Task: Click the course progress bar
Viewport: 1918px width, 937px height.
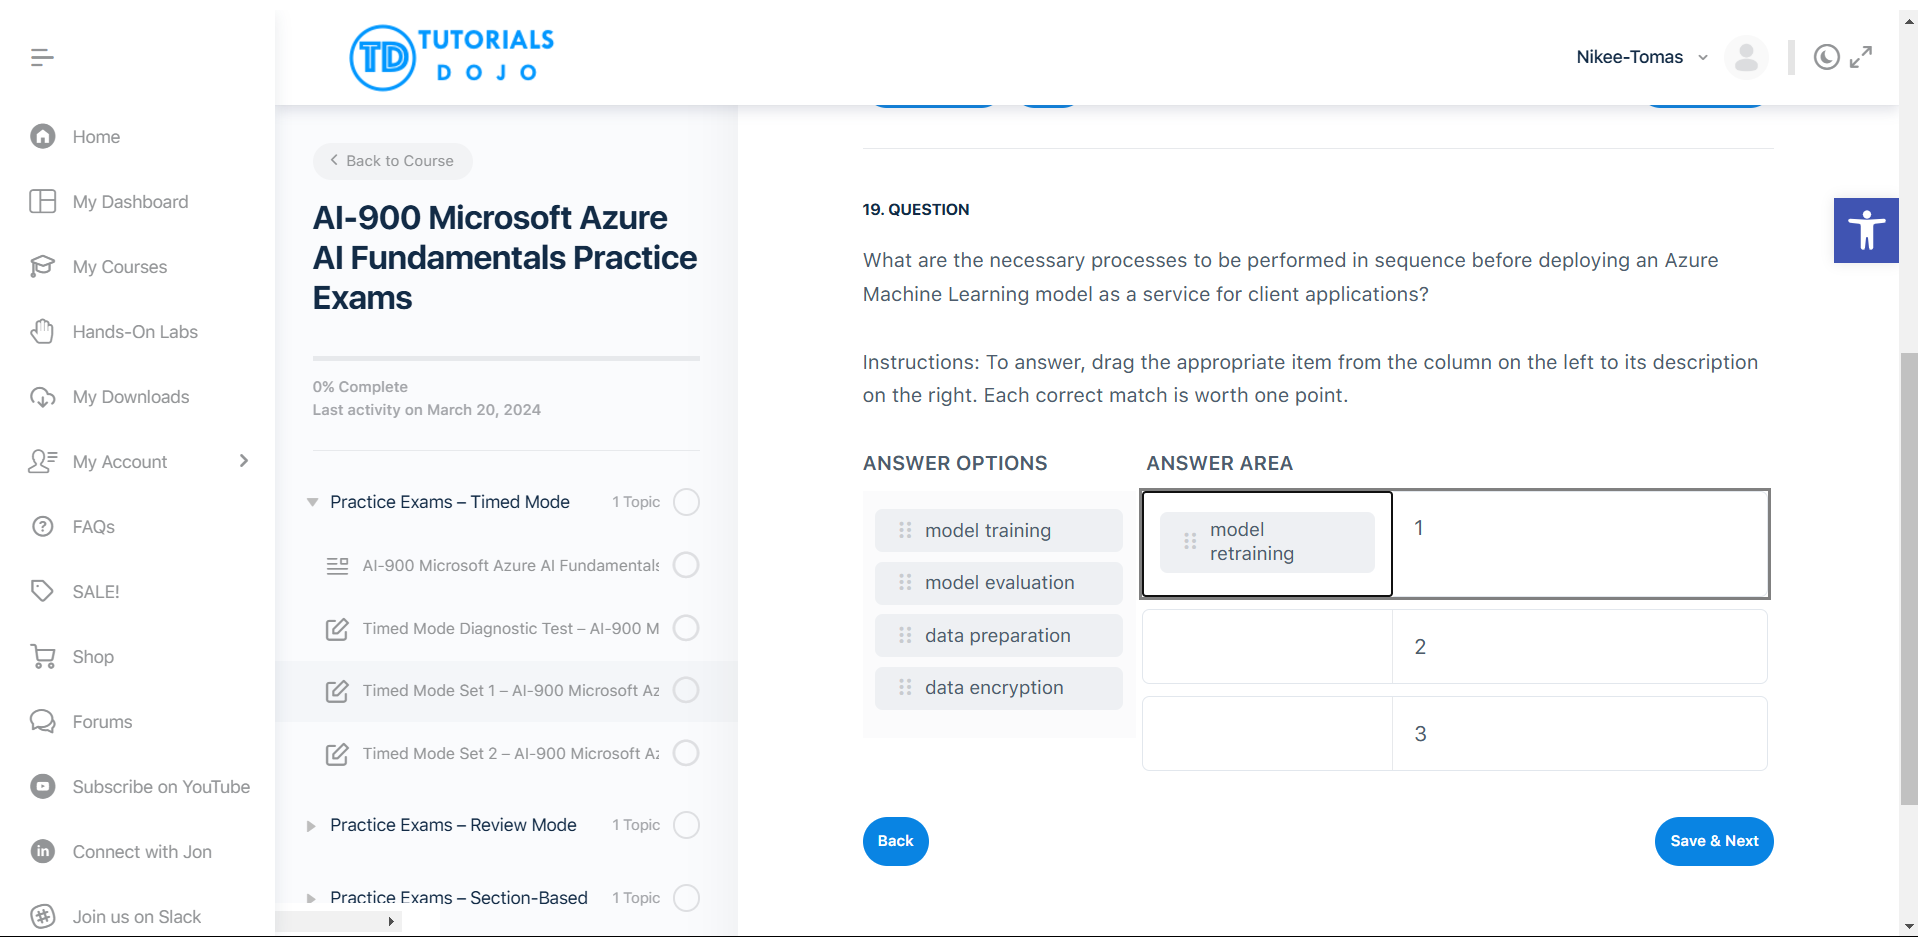Action: (x=506, y=358)
